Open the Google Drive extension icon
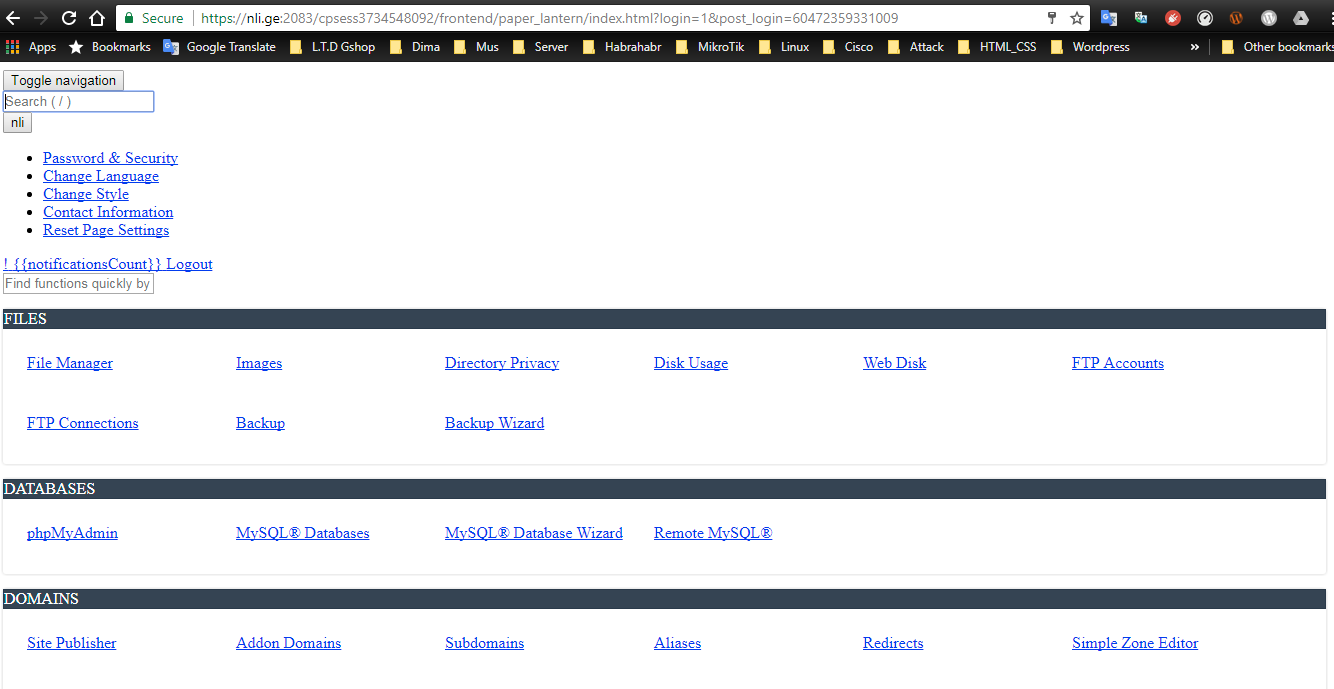The height and width of the screenshot is (689, 1334). [x=1300, y=18]
